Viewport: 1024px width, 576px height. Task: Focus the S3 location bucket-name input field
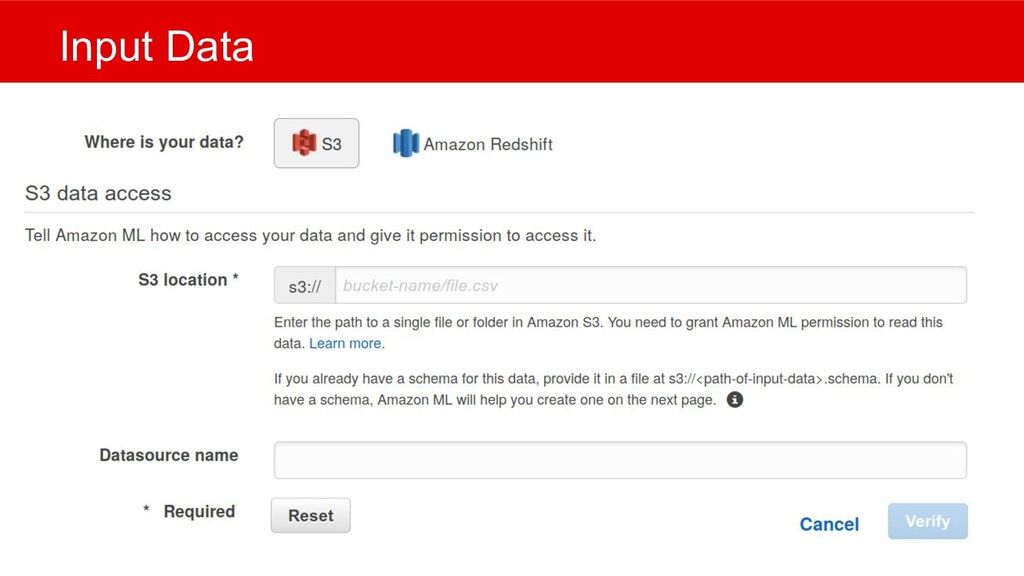tap(650, 285)
